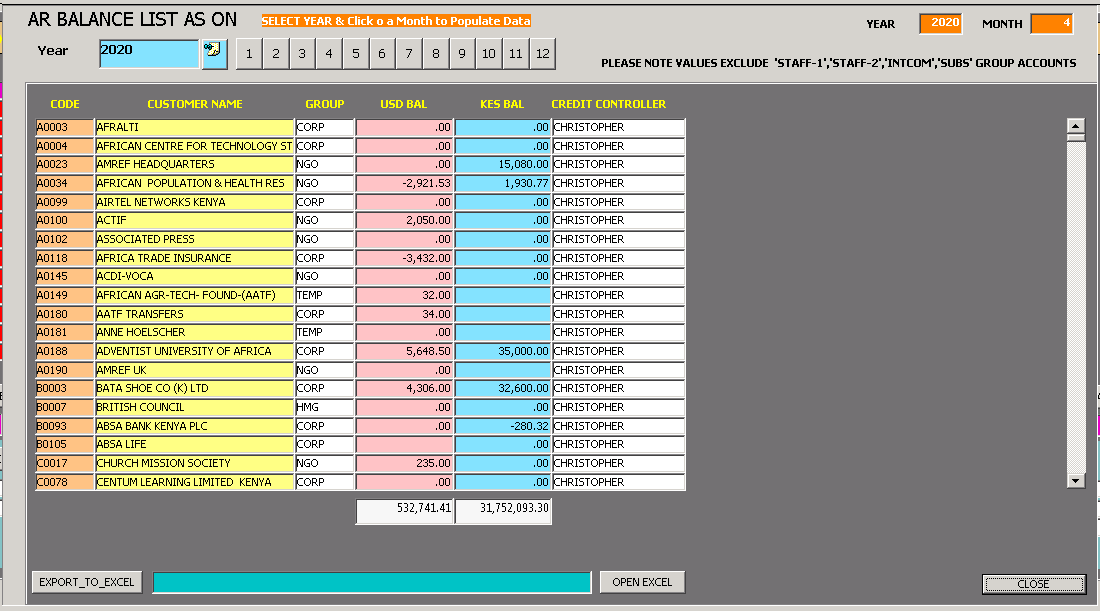Click the KES BAL column header
Screen dimensions: 1100x611
502,104
